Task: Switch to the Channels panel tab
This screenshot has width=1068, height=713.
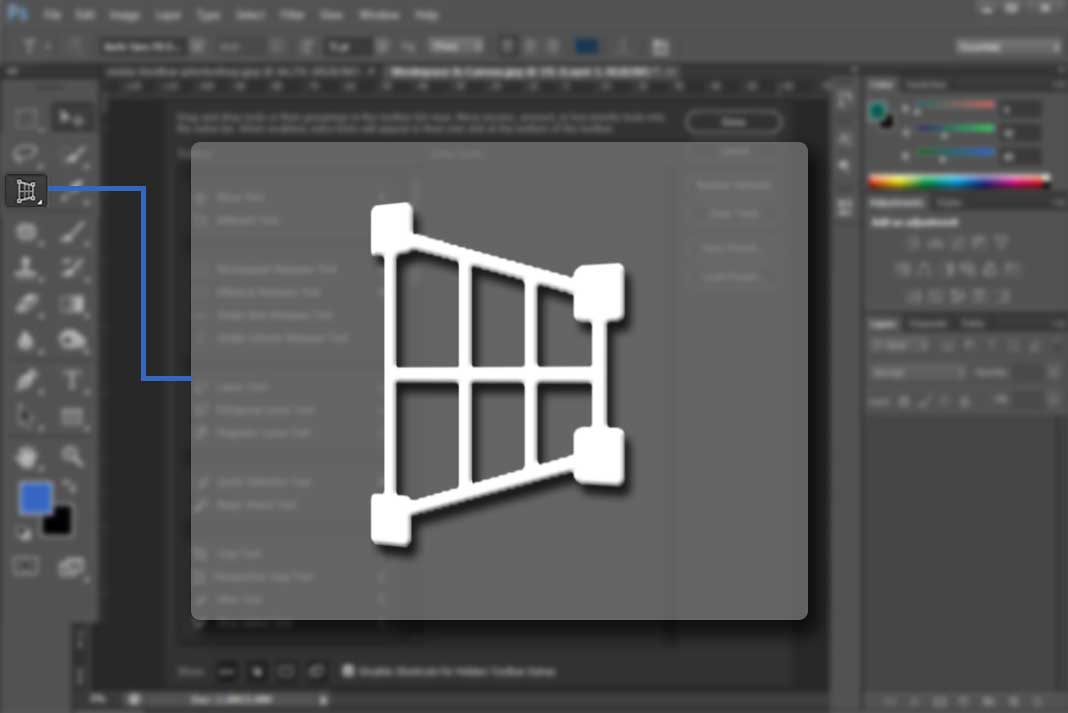Action: [928, 323]
